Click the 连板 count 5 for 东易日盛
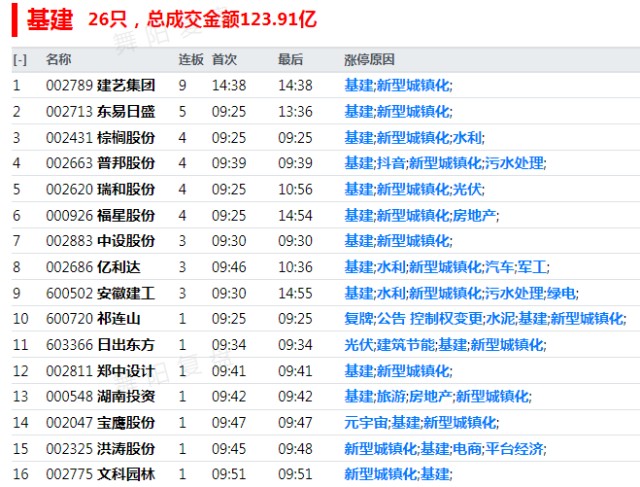The image size is (640, 487). (182, 111)
